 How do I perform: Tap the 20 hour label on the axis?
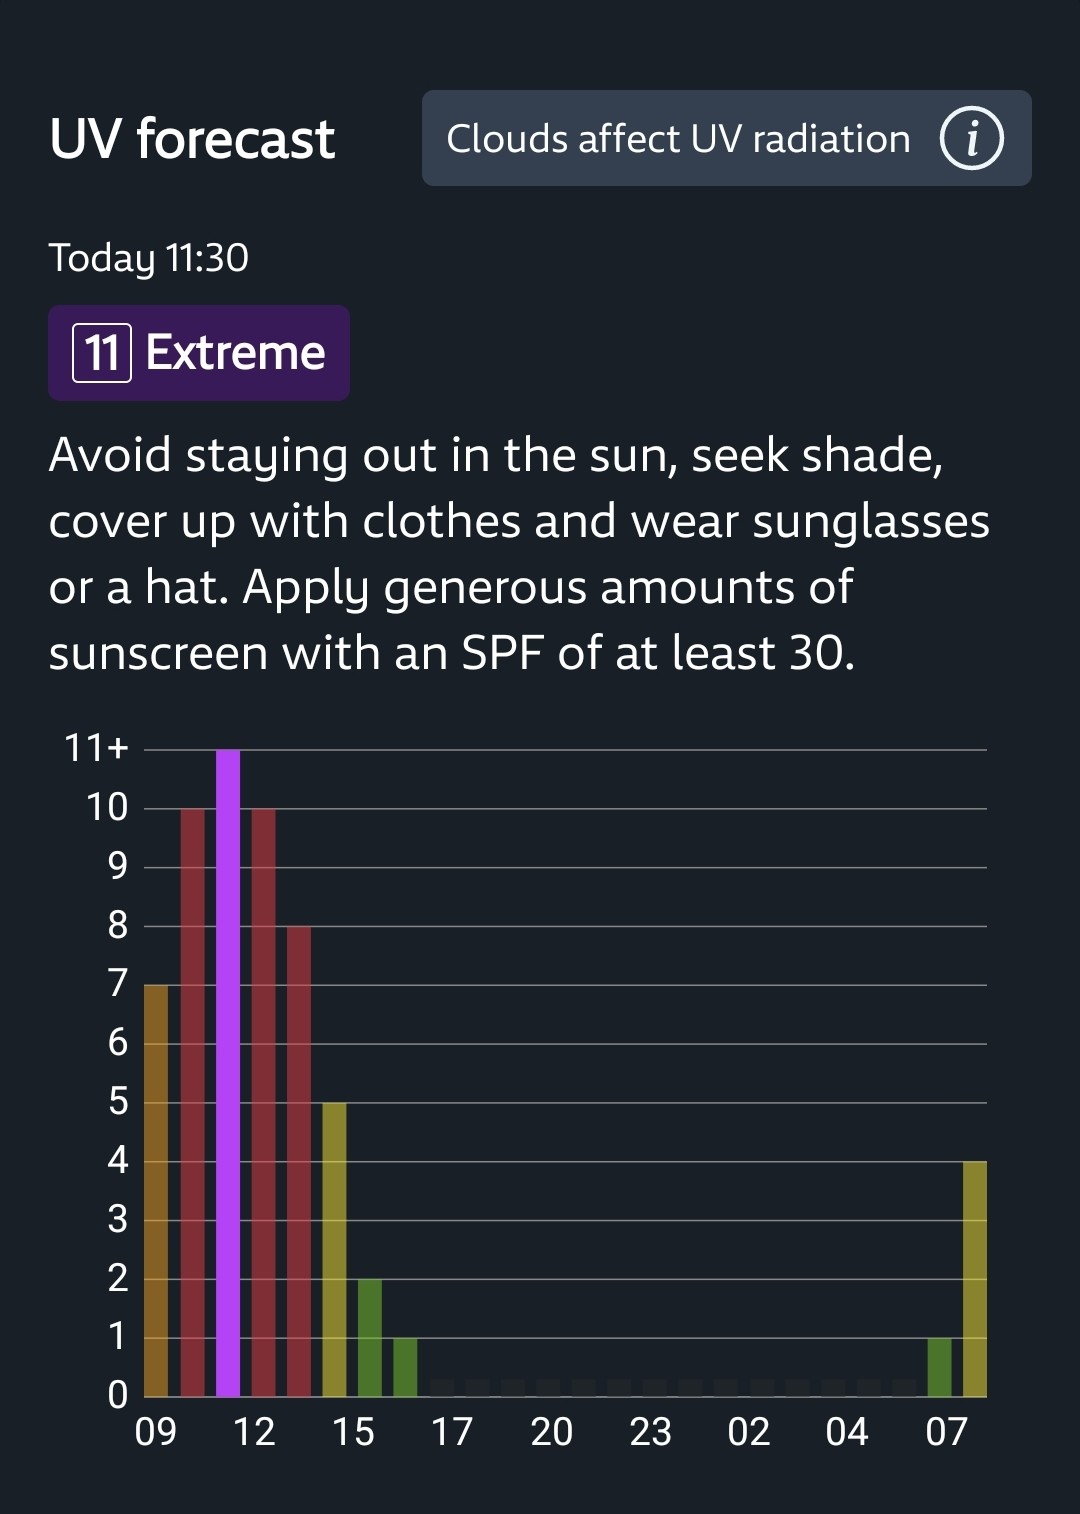pos(551,1432)
